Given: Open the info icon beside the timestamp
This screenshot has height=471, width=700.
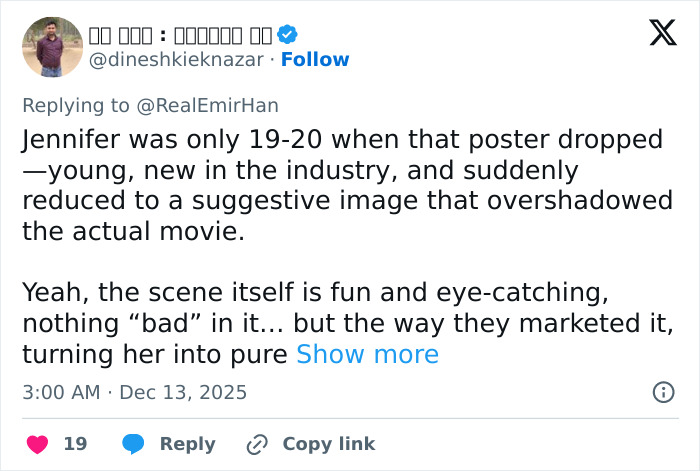Looking at the screenshot, I should point(663,392).
